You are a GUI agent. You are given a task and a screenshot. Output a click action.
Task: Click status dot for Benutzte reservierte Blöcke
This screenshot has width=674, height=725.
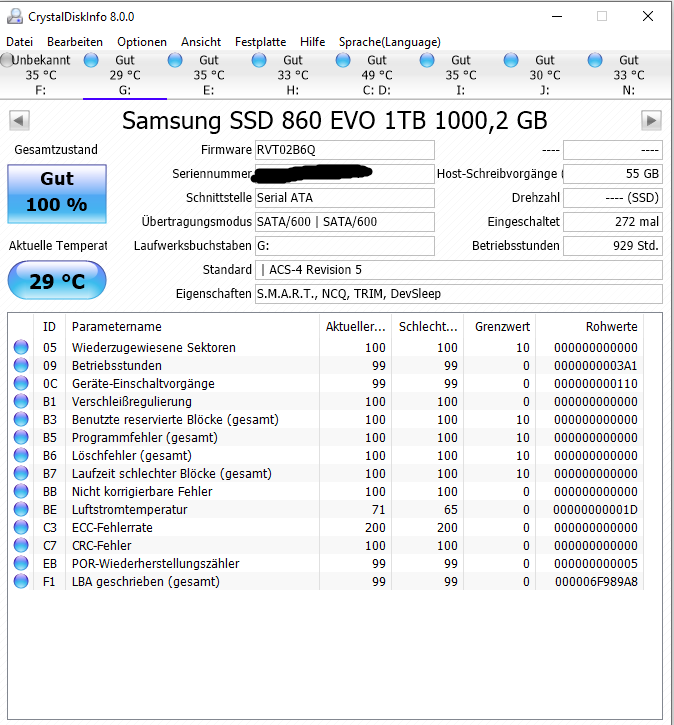pos(21,419)
